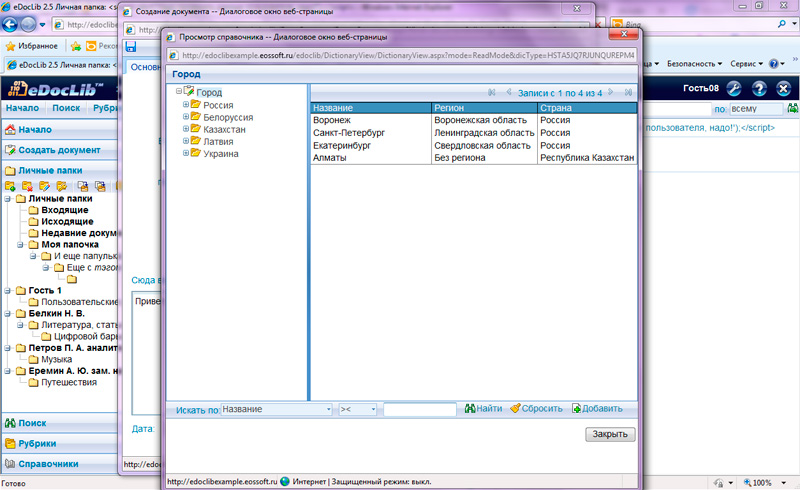This screenshot has height=490, width=800.
Task: Click the Добавить button
Action: click(x=597, y=409)
